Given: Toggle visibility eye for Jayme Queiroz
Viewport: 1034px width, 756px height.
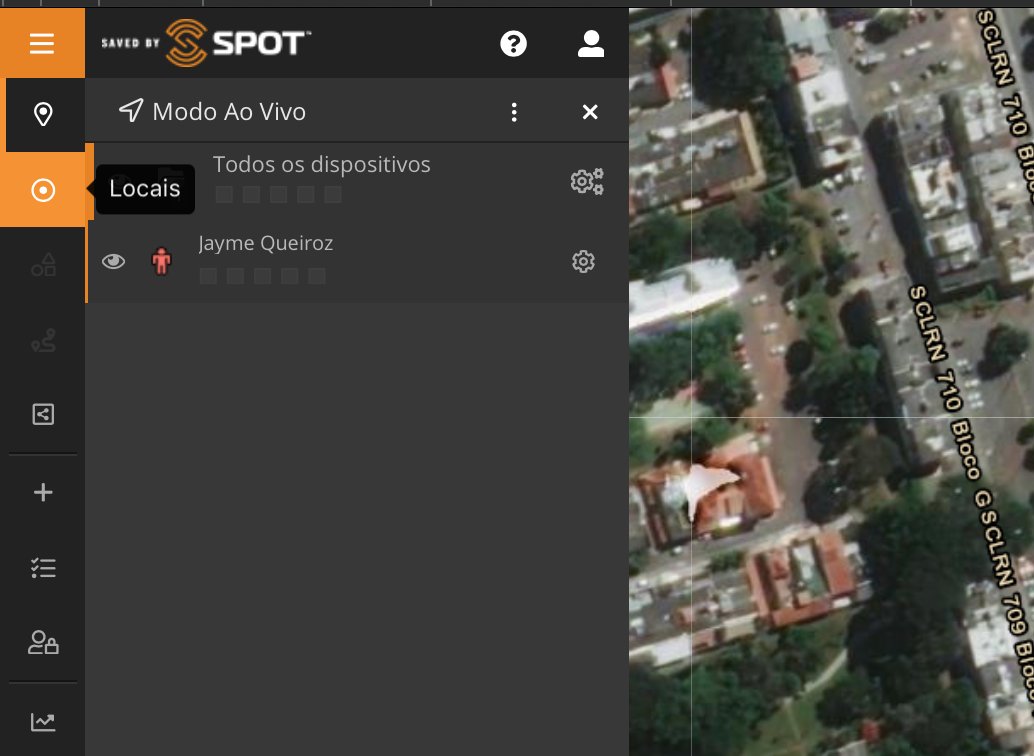Looking at the screenshot, I should click(x=114, y=262).
